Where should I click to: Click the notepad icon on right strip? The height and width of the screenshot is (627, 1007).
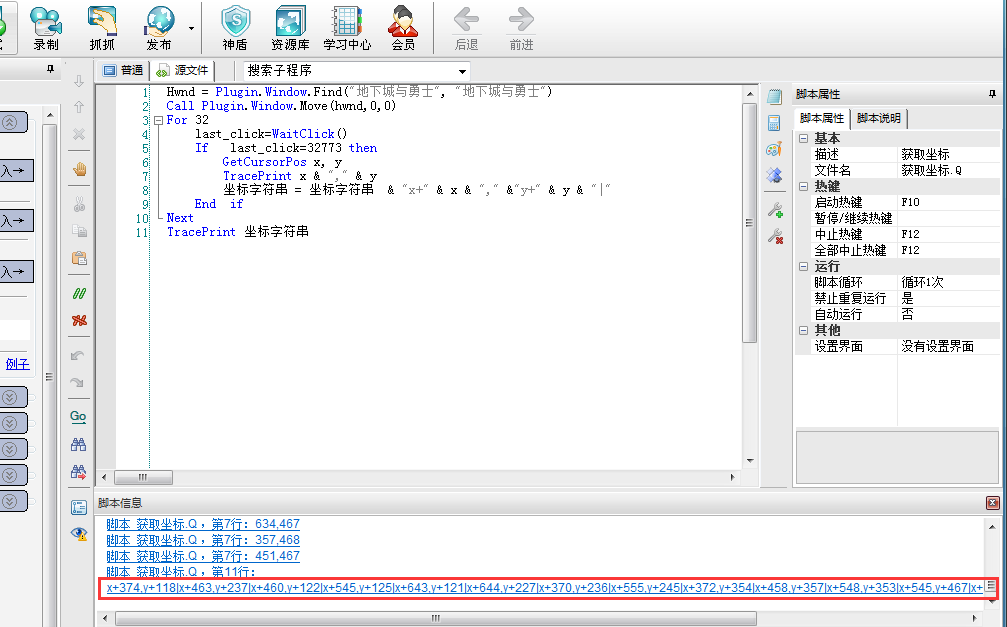pyautogui.click(x=775, y=97)
